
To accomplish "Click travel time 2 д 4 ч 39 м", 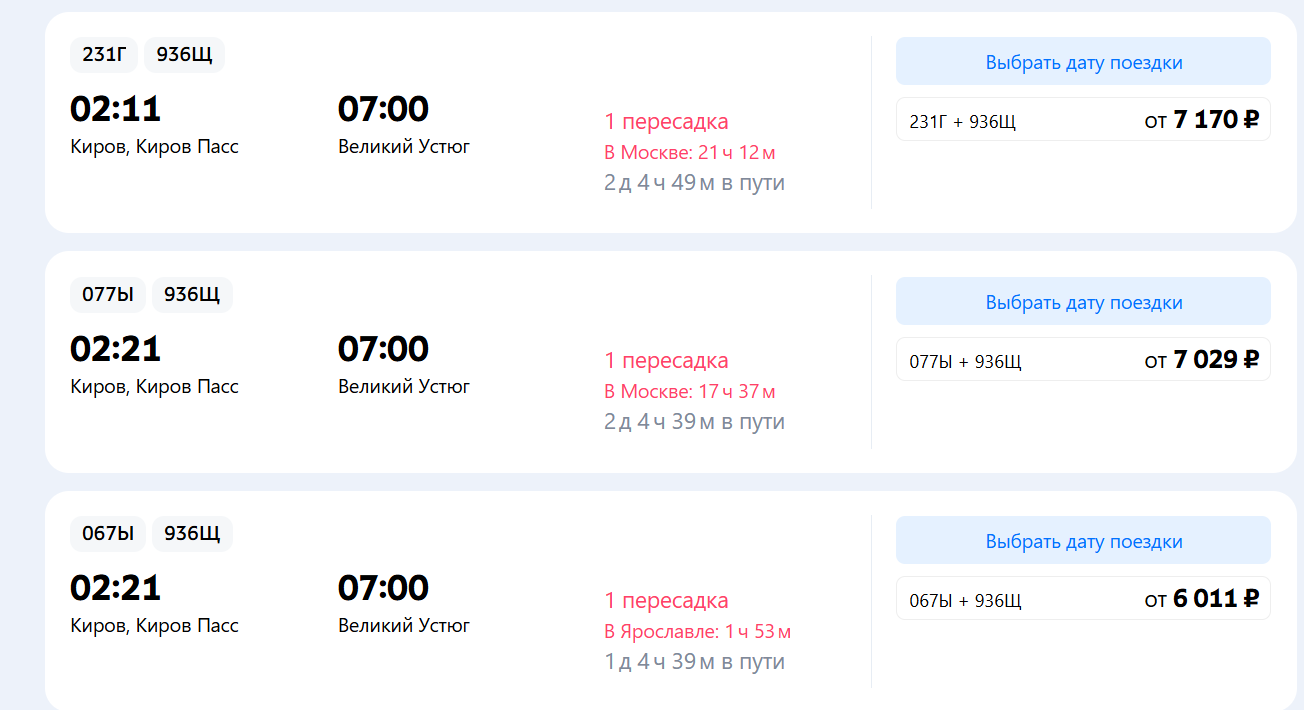I will [694, 422].
